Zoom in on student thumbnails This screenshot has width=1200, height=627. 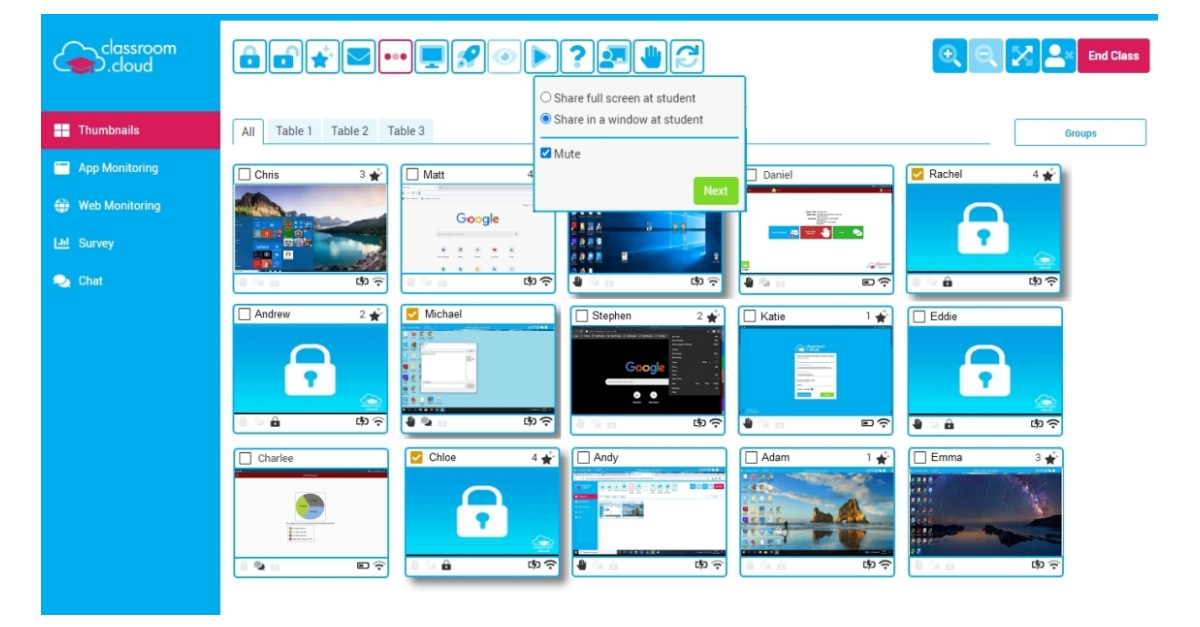(x=950, y=55)
